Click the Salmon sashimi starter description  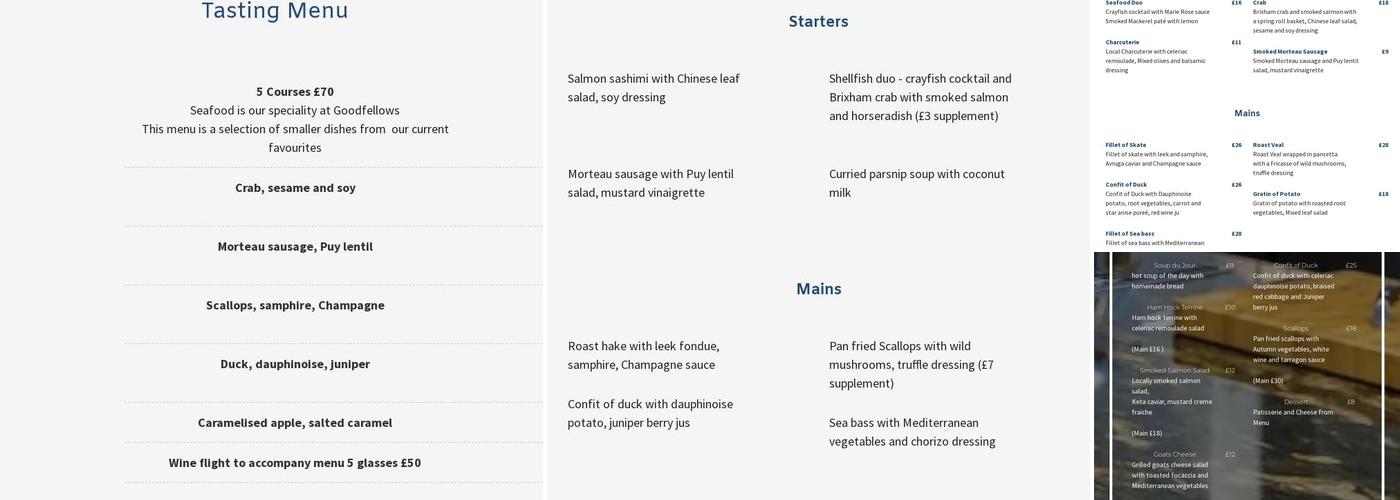(654, 88)
